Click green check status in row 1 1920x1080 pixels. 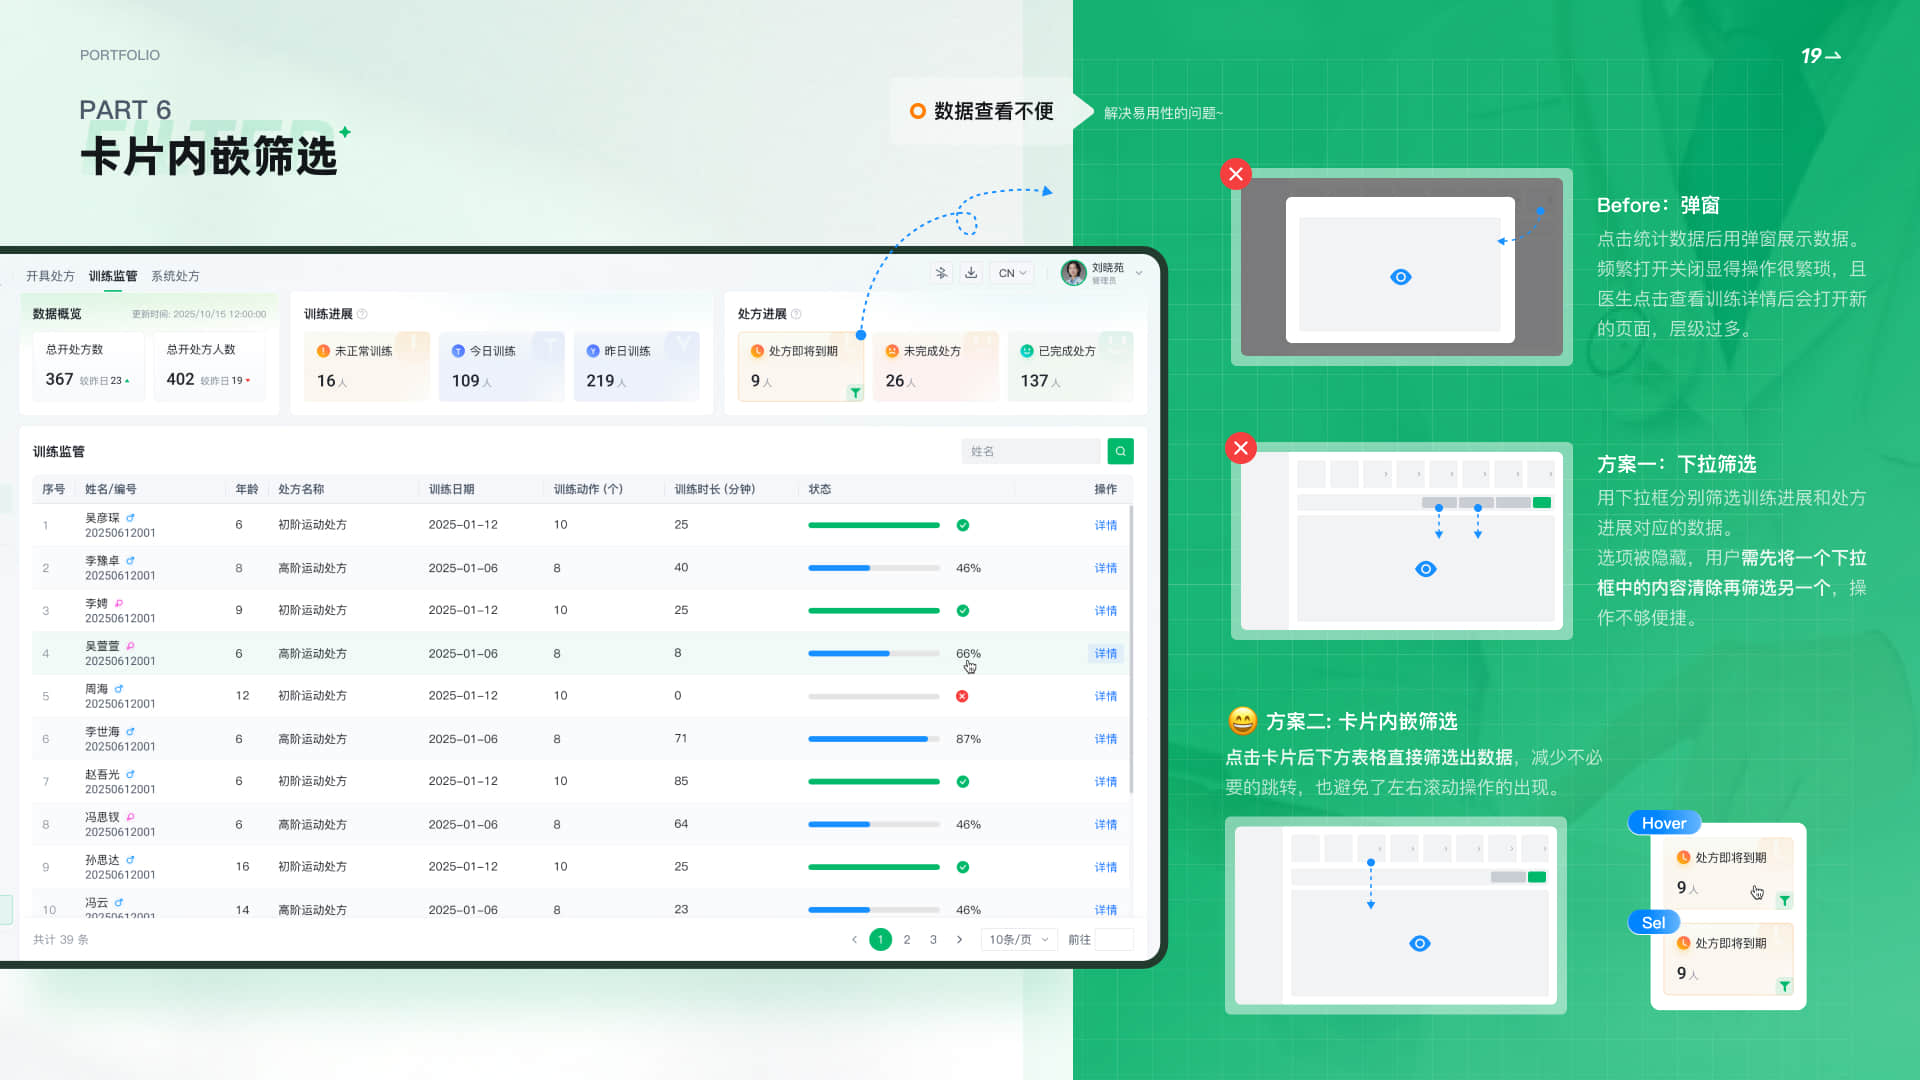point(962,525)
